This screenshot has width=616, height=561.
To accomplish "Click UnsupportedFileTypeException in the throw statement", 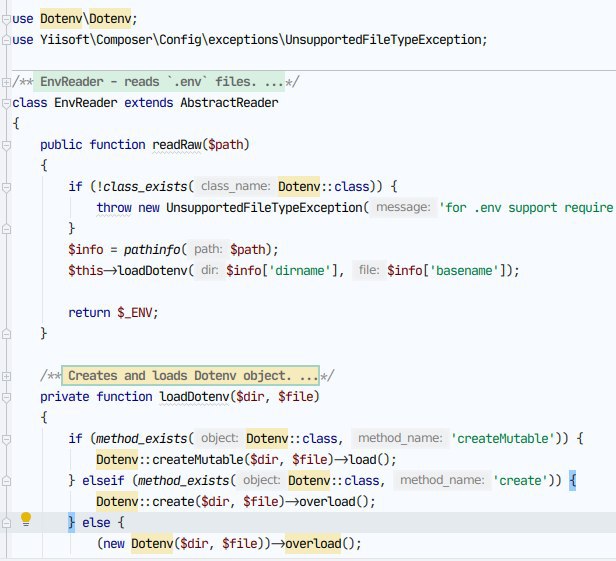I will pos(264,207).
